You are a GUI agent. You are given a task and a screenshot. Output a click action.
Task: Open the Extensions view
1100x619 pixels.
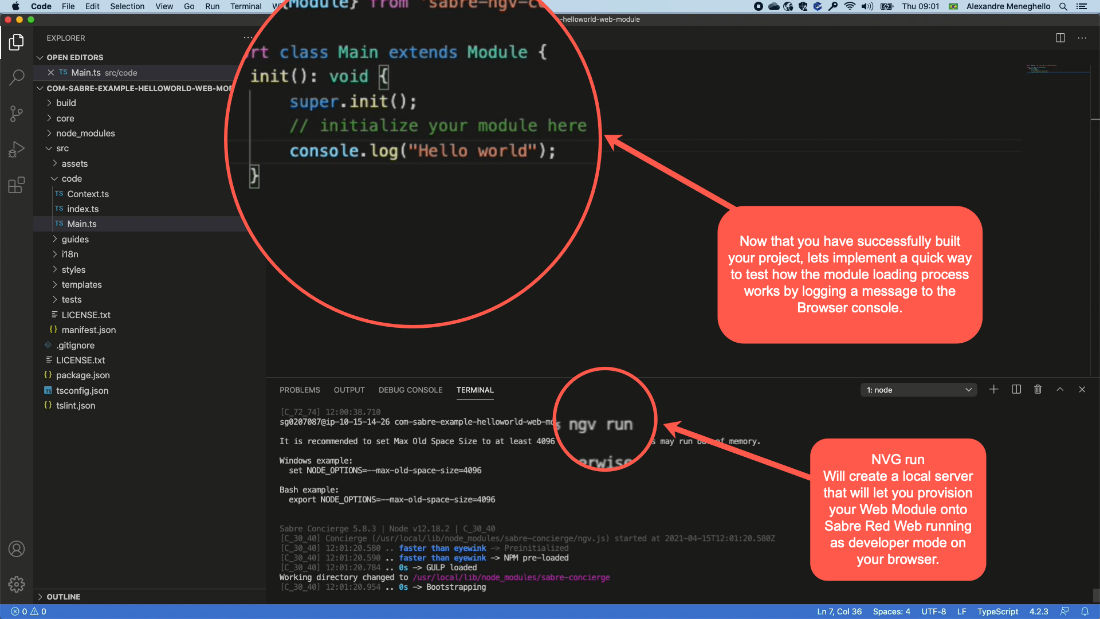(16, 185)
